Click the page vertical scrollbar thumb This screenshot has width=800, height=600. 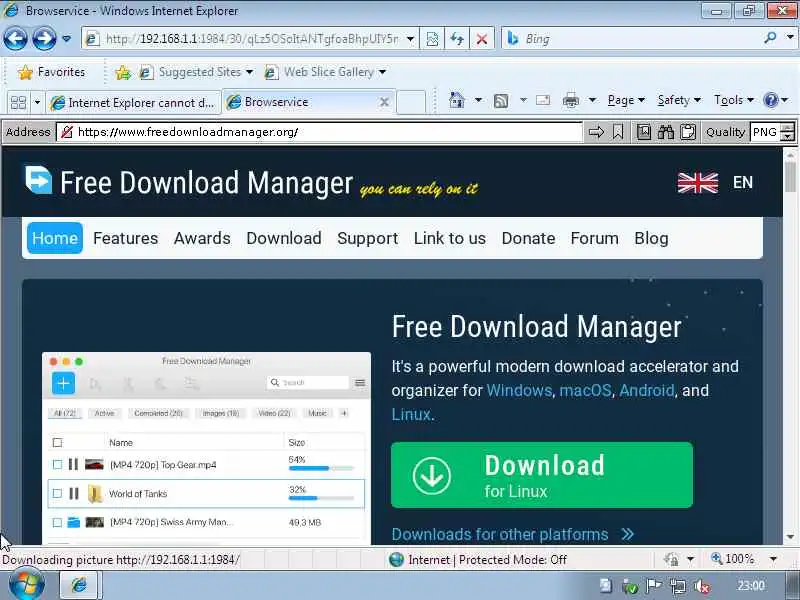[x=790, y=176]
